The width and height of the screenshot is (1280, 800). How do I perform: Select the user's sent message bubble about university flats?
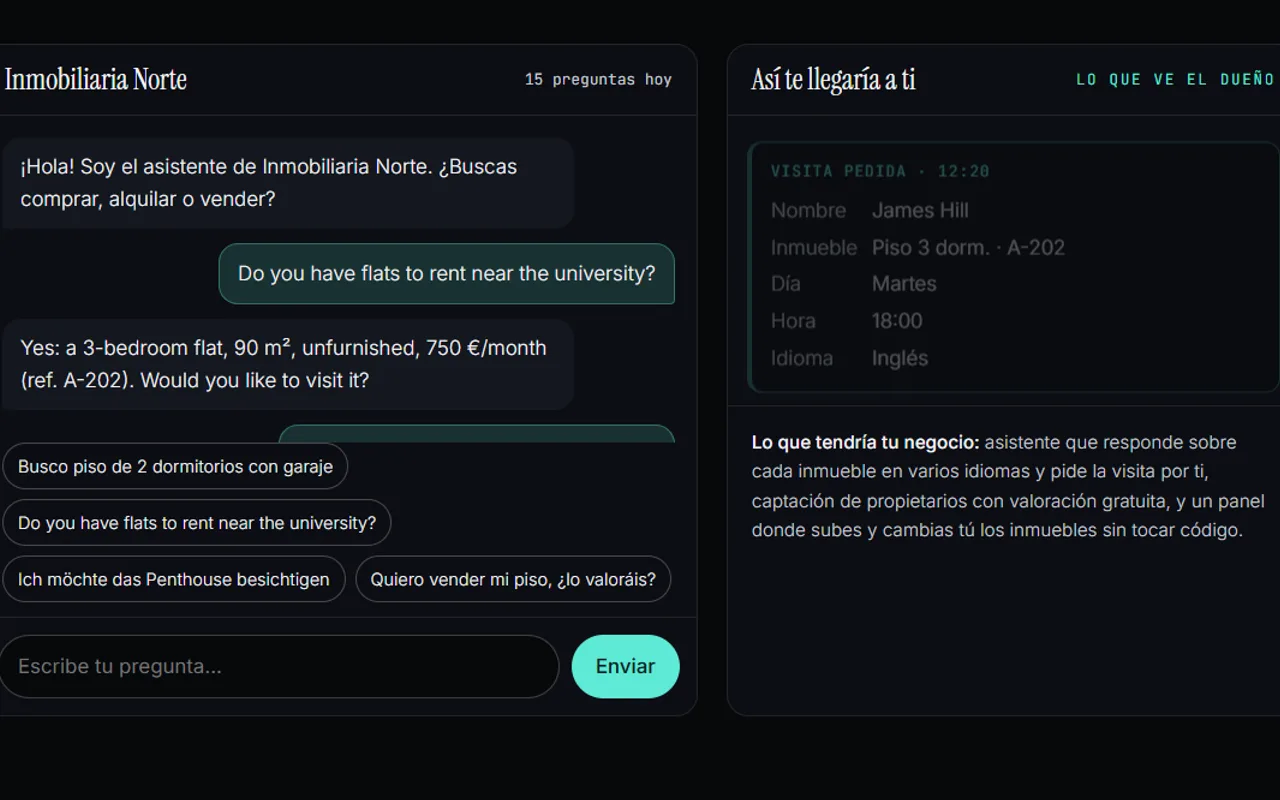pyautogui.click(x=447, y=274)
